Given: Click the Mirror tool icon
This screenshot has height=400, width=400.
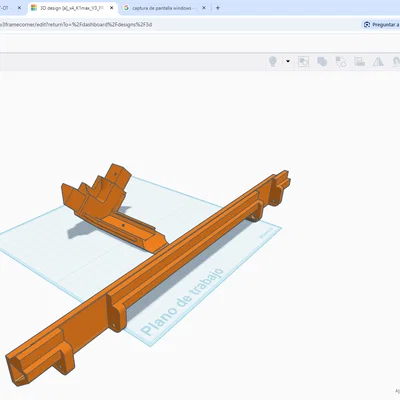Looking at the screenshot, I should pos(378,62).
